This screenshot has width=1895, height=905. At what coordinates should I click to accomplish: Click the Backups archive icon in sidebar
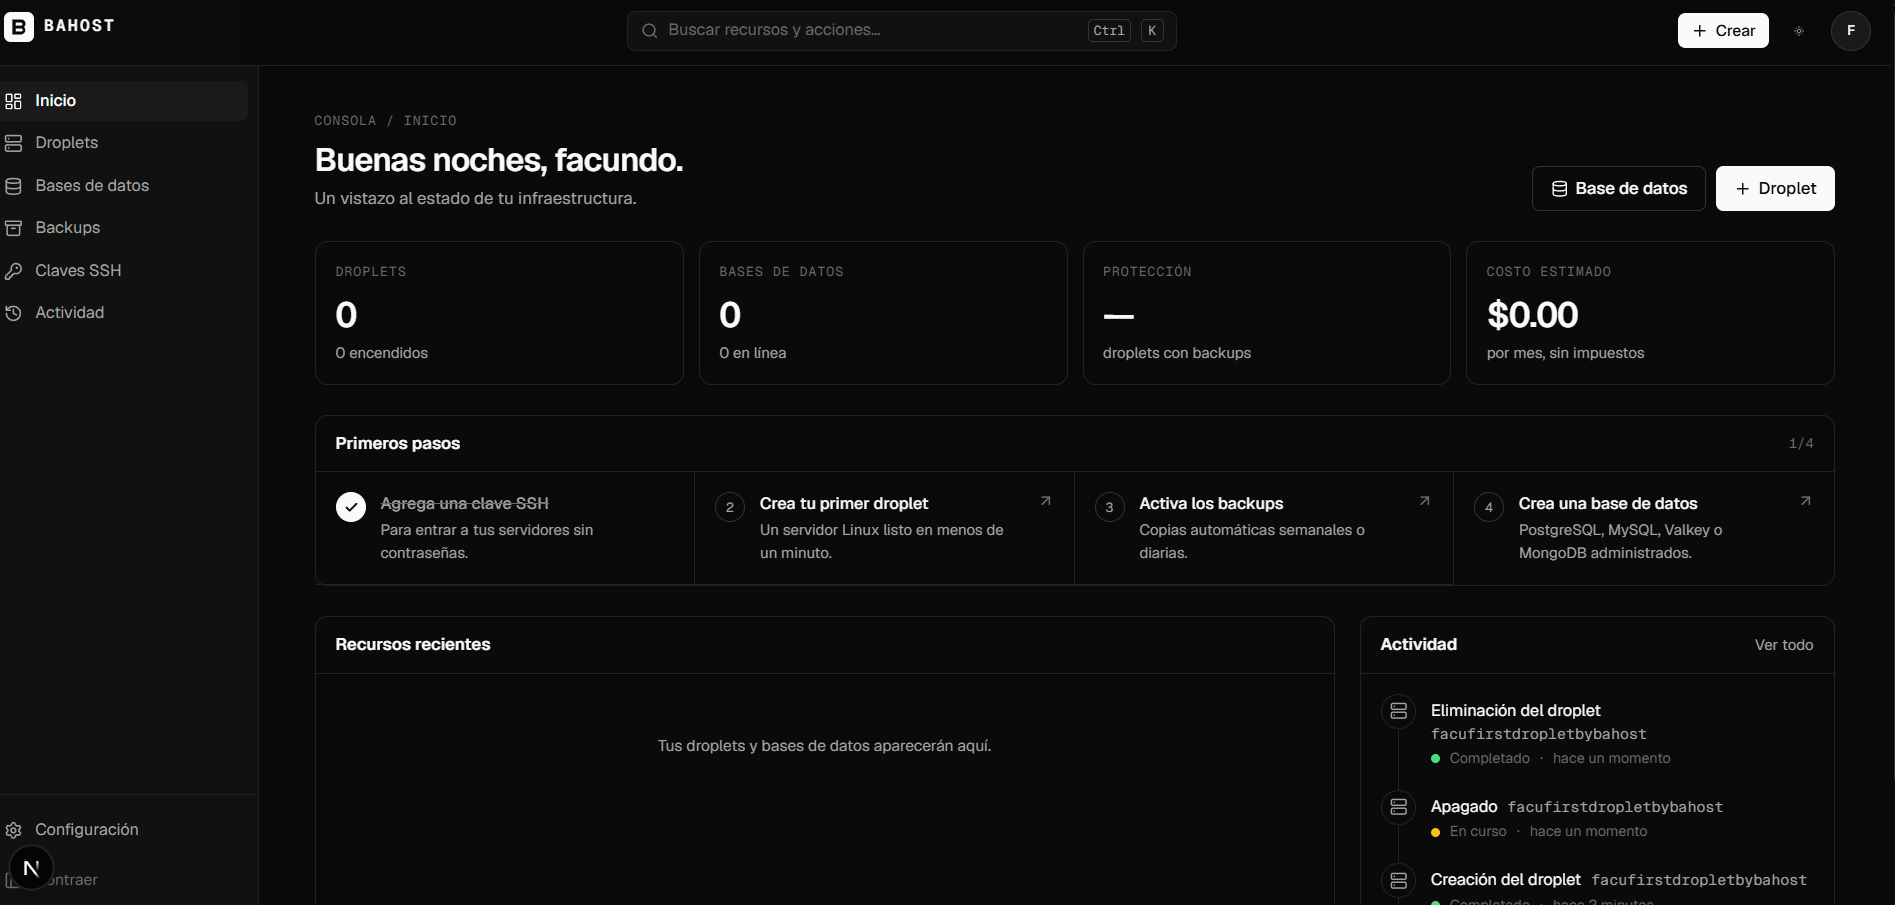(x=13, y=228)
